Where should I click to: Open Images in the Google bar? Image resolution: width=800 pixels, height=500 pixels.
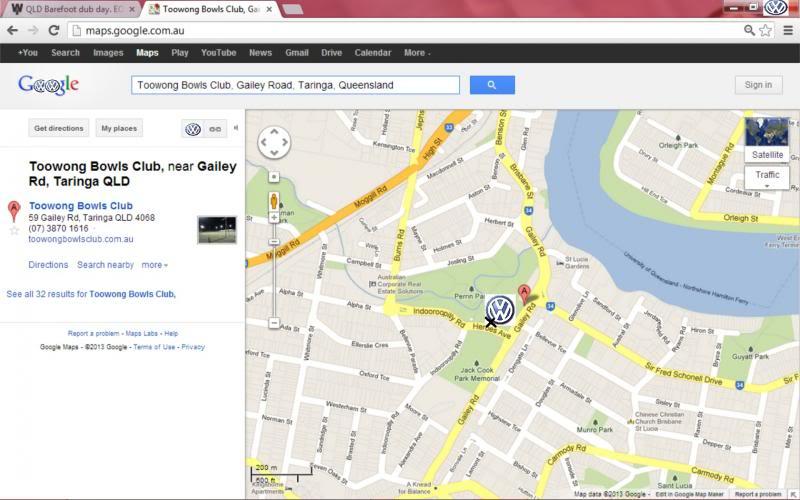(x=108, y=53)
